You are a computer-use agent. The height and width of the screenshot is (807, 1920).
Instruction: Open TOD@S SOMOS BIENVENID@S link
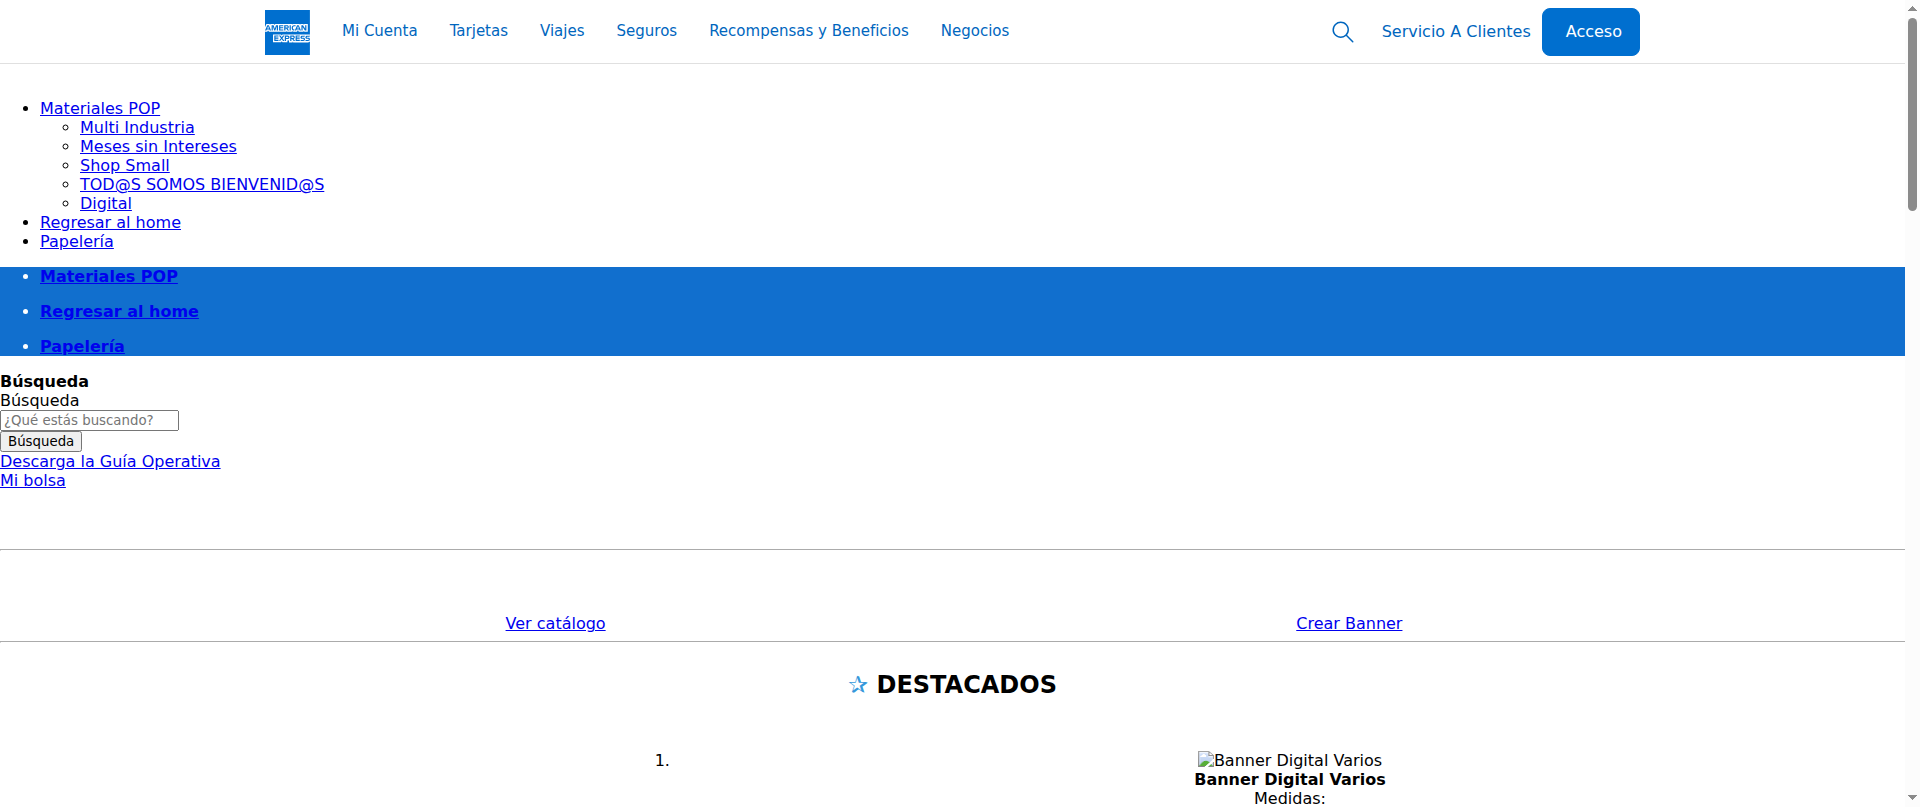click(x=202, y=184)
